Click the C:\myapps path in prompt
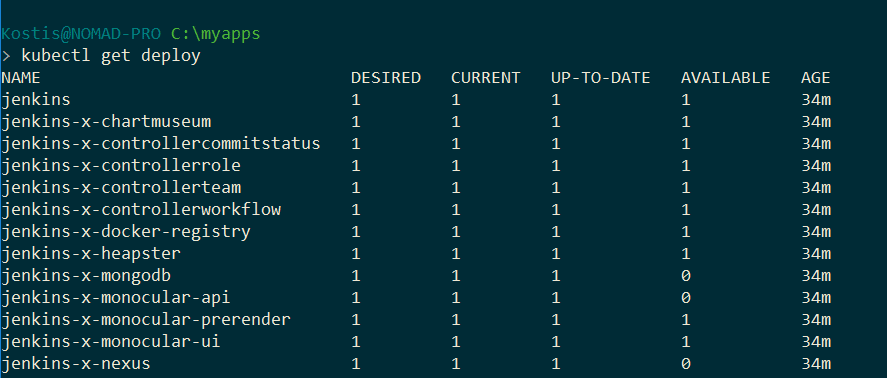 pos(216,35)
